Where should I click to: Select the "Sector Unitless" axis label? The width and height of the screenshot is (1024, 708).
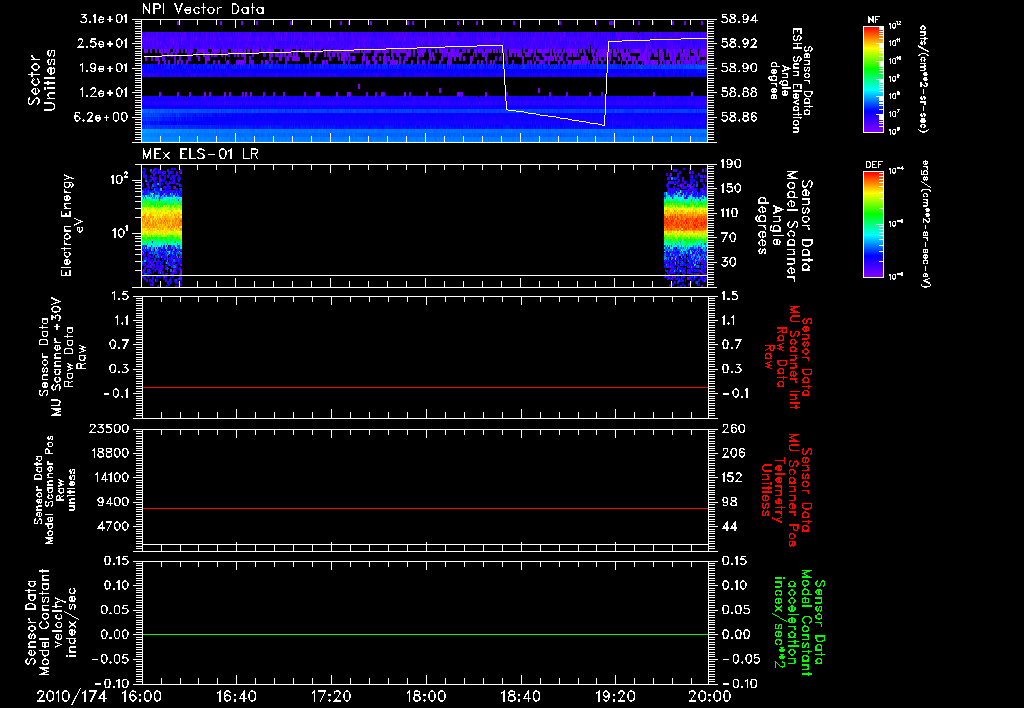tap(42, 80)
